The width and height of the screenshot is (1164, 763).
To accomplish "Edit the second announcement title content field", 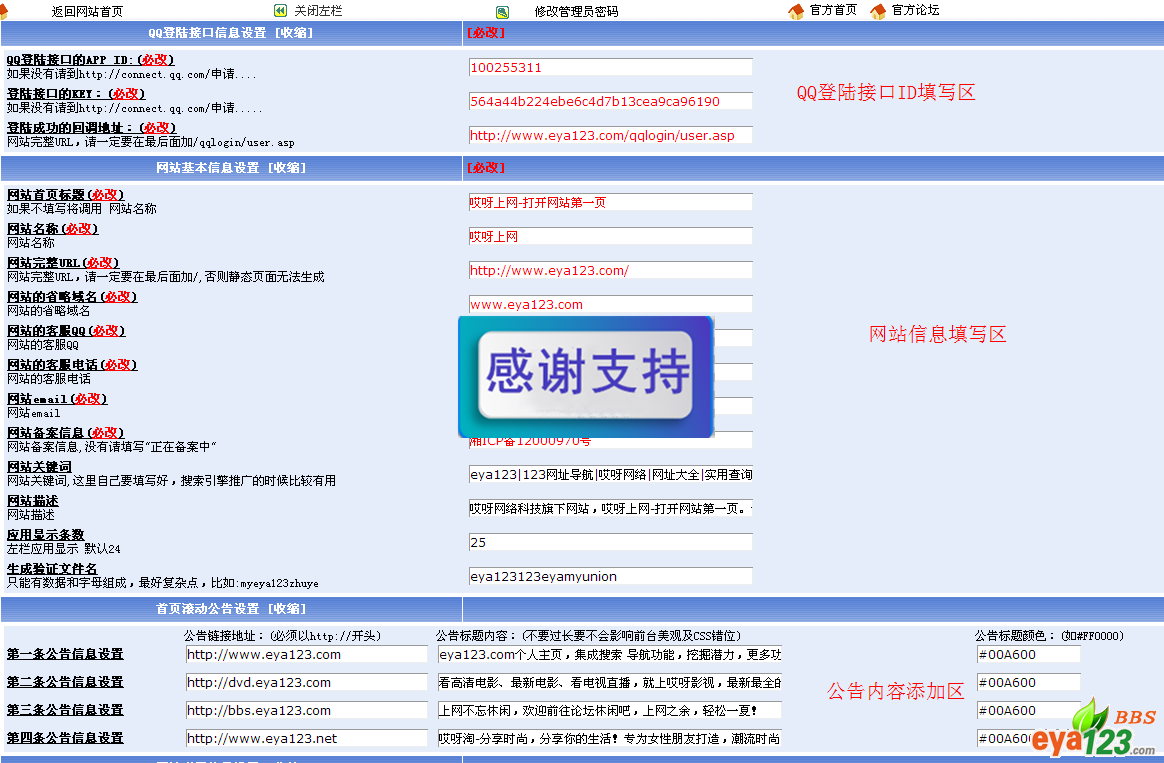I will [x=609, y=683].
